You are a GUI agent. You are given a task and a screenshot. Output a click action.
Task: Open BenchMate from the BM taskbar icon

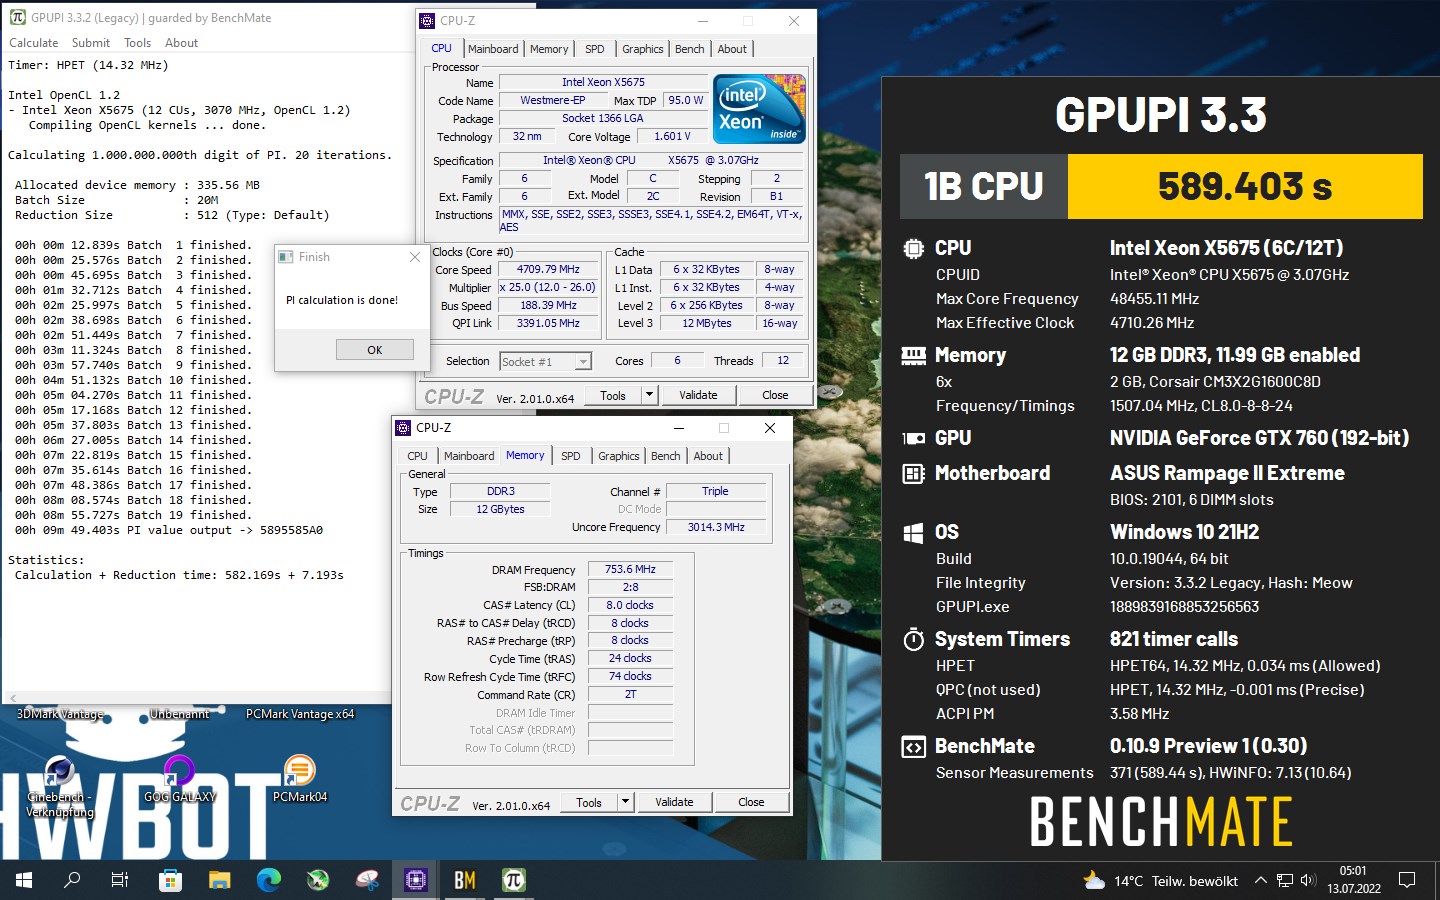pyautogui.click(x=465, y=880)
